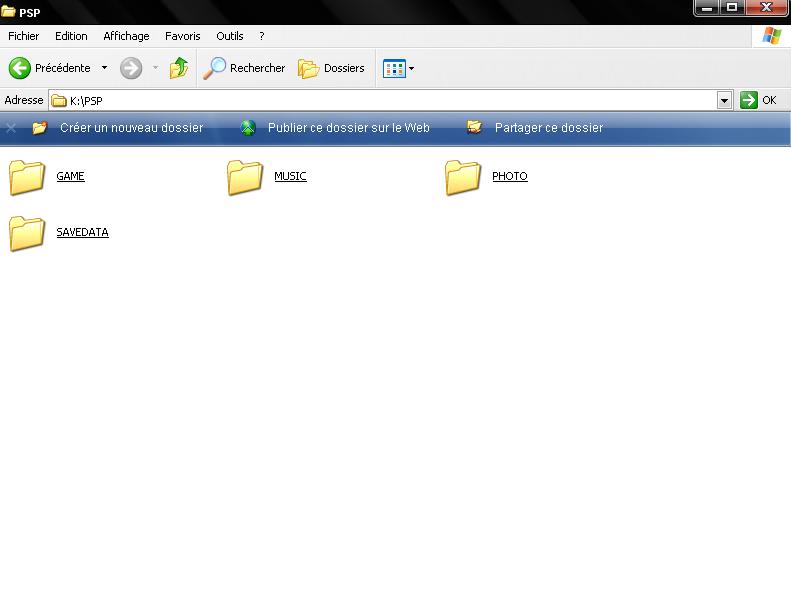Select the SAVEDATA folder icon
Screen dimensions: 791x589
[28, 233]
